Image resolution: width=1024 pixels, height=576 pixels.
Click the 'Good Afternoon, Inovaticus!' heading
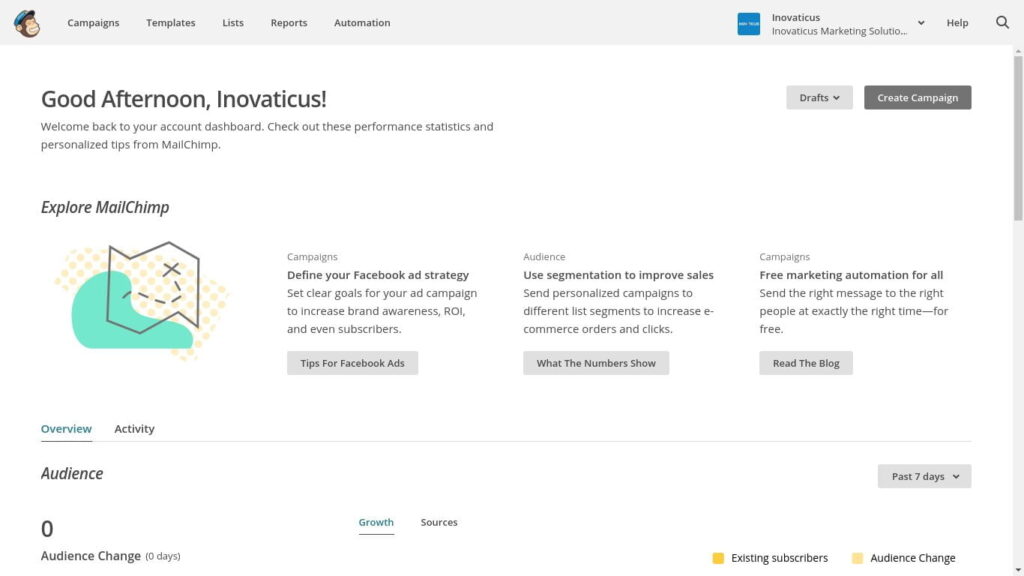[184, 99]
